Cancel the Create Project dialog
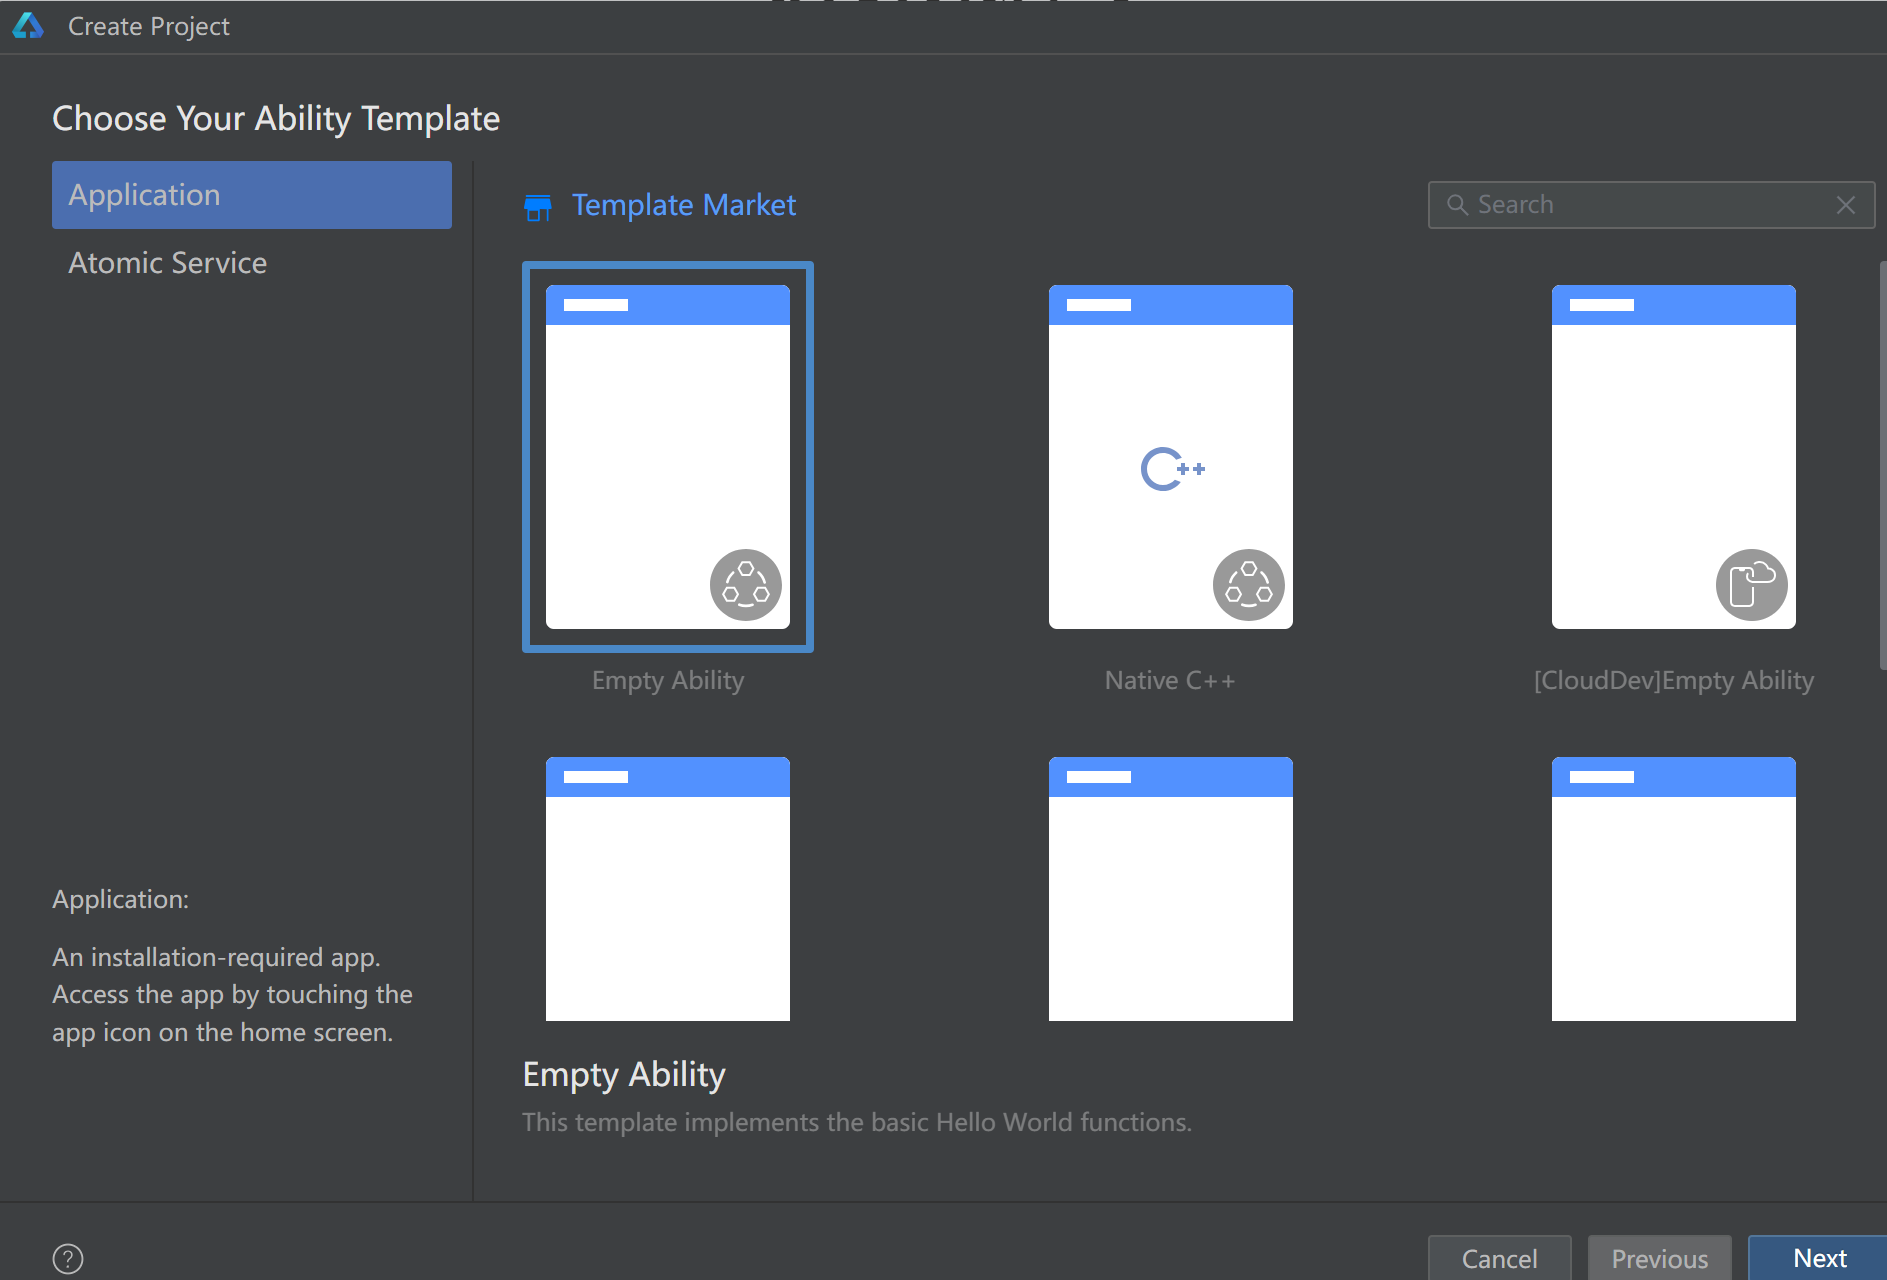1887x1280 pixels. pos(1499,1258)
